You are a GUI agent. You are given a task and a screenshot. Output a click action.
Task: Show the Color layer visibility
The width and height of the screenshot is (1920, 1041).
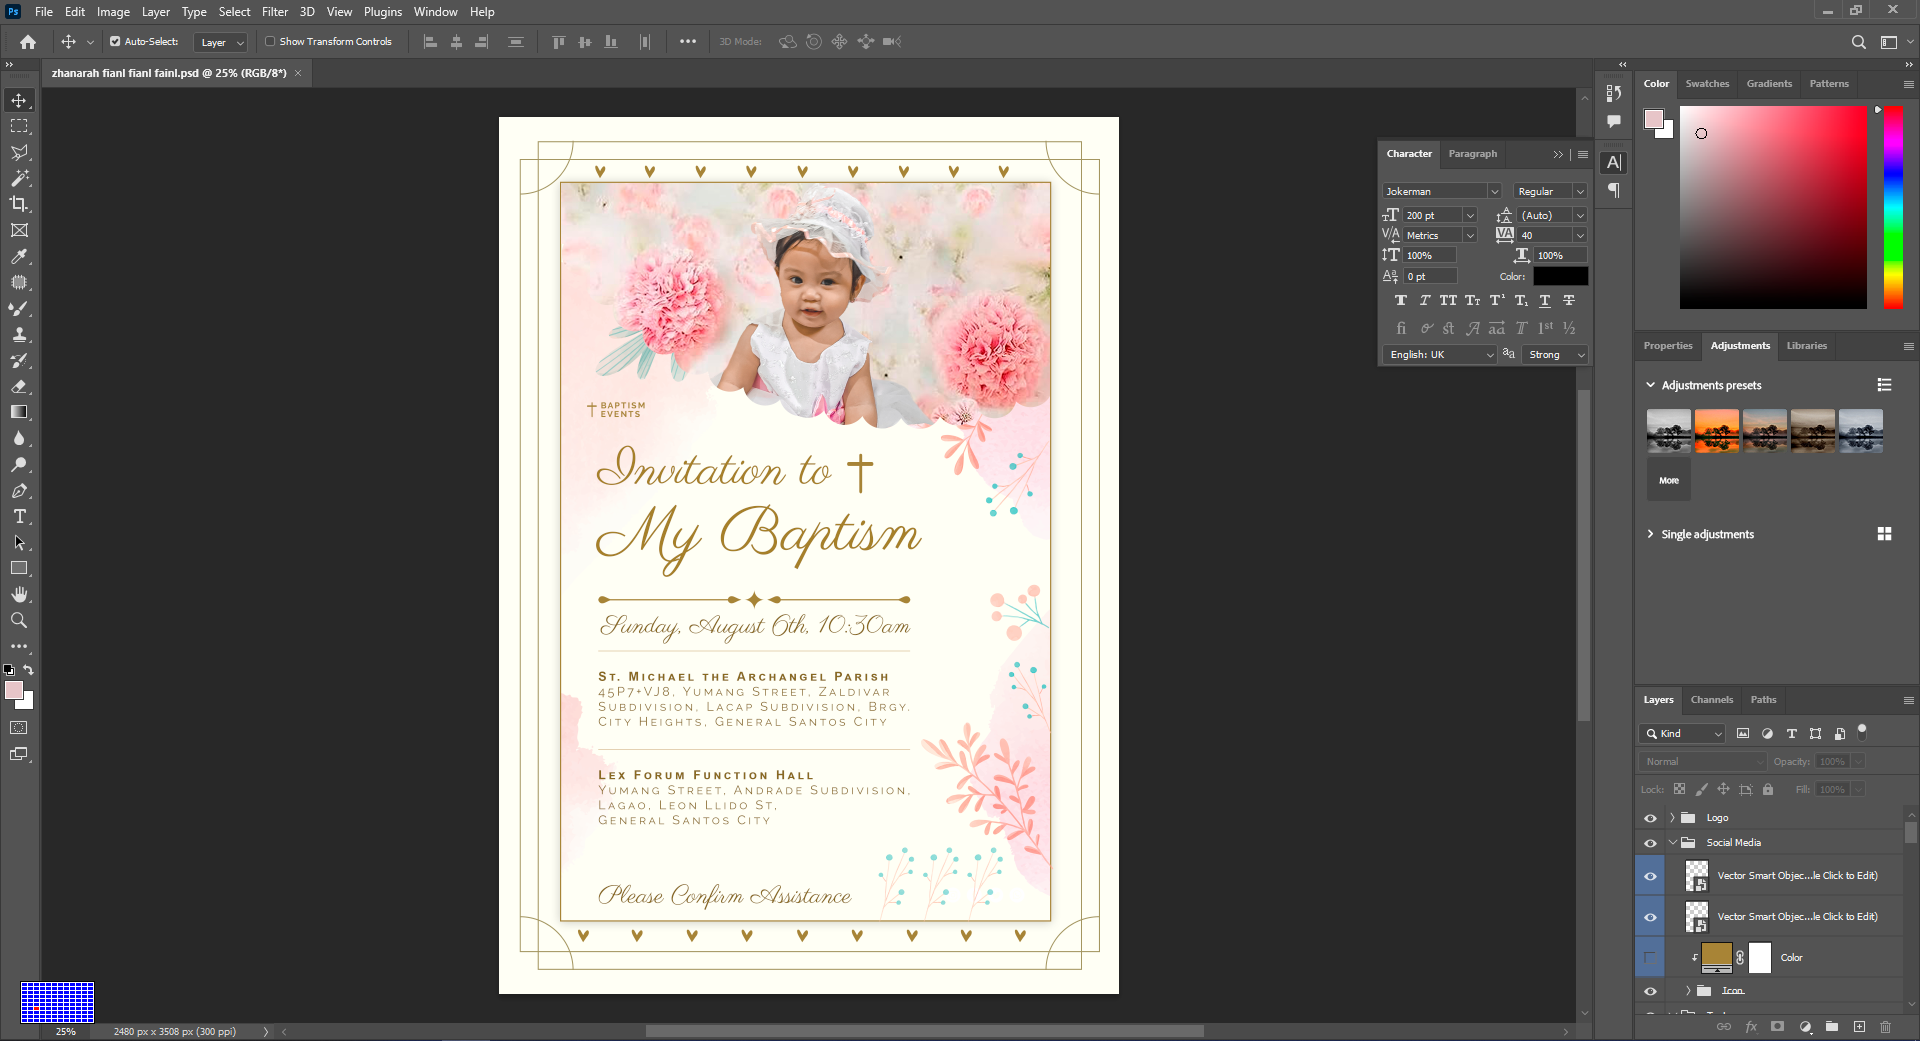click(1650, 957)
